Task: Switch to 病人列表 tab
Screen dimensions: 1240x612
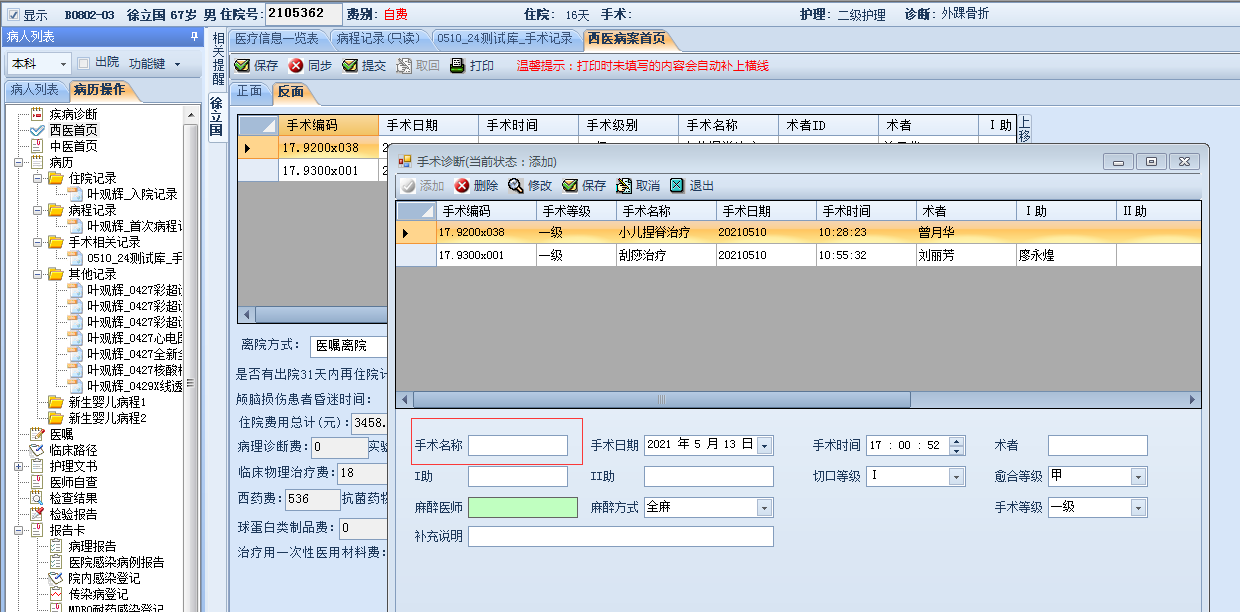Action: [34, 90]
